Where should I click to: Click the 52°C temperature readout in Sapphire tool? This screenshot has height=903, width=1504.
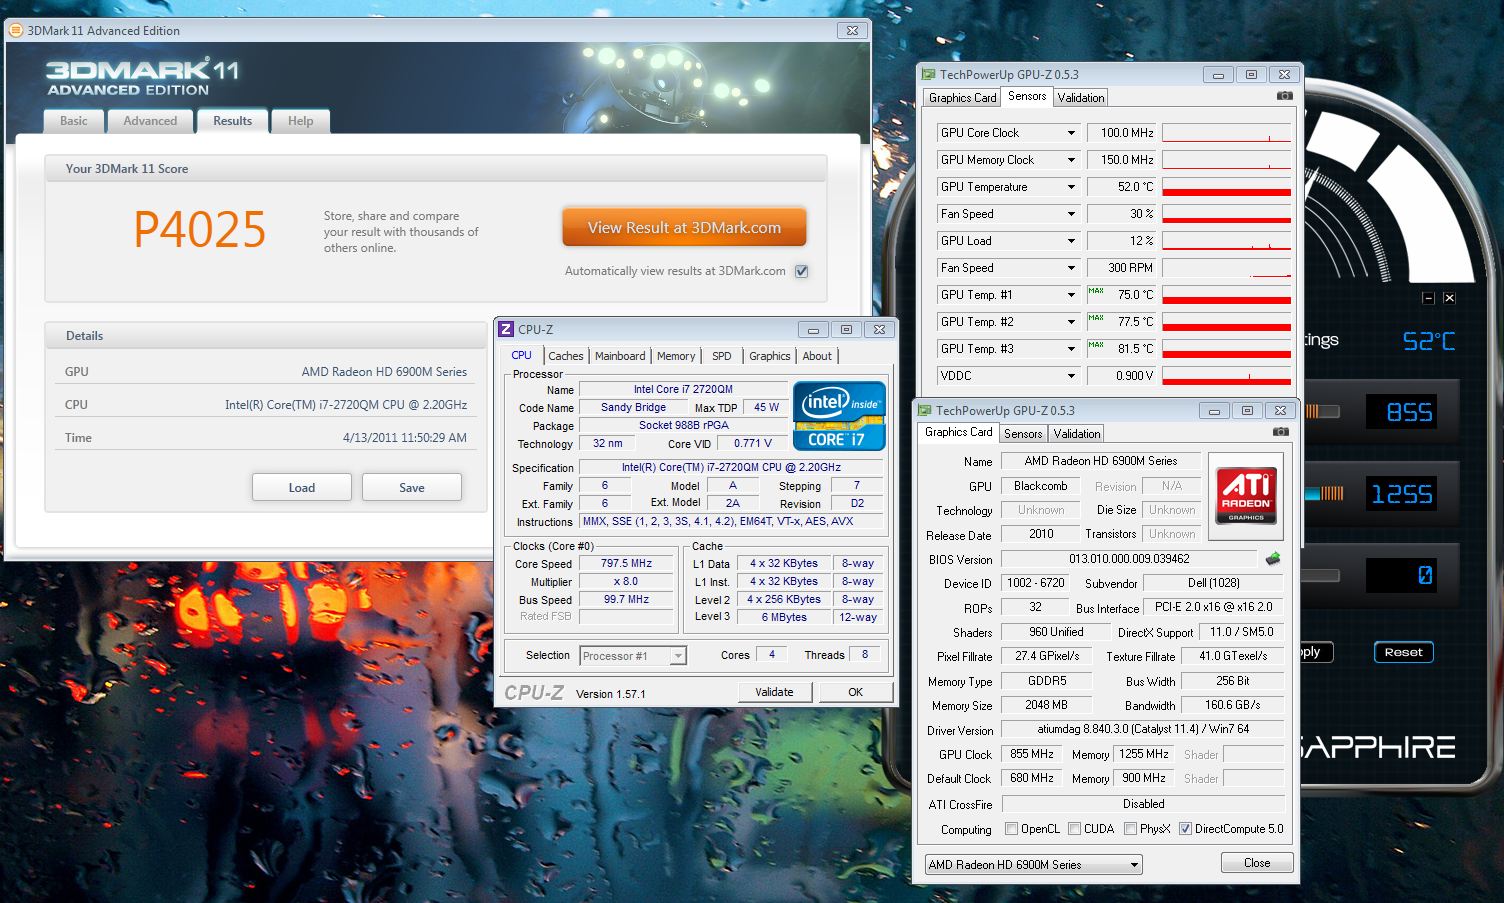coord(1429,341)
